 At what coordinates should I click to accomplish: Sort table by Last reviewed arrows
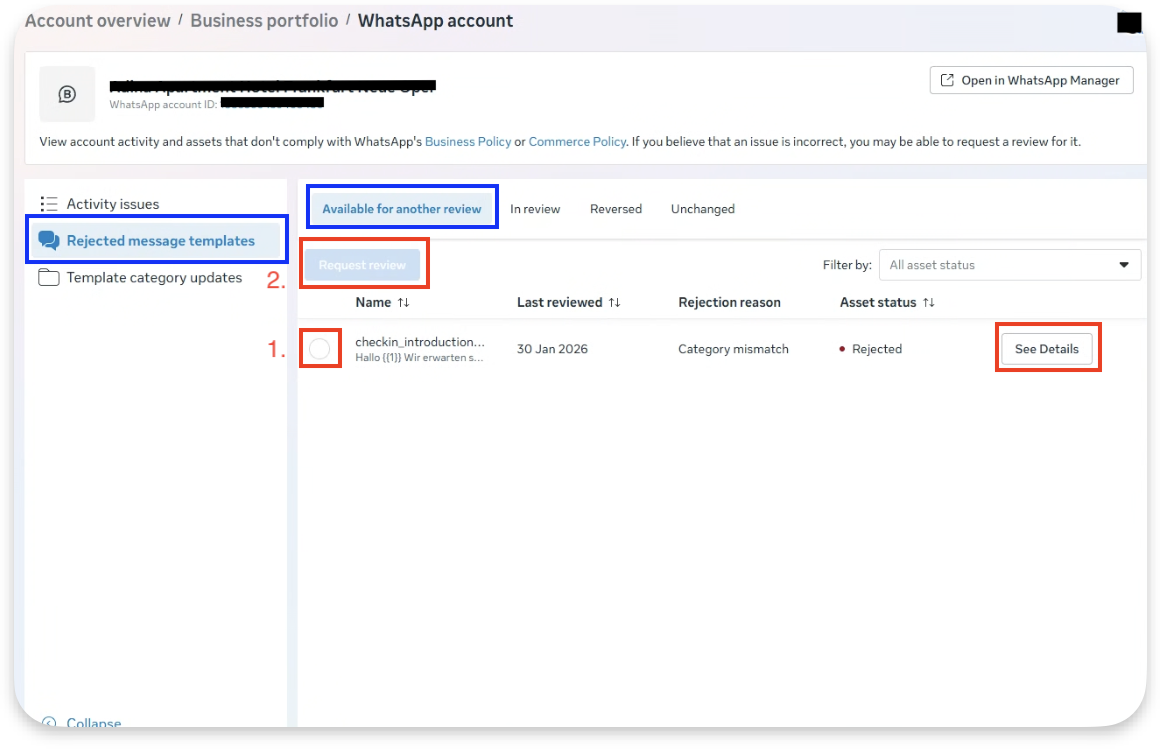pyautogui.click(x=614, y=303)
